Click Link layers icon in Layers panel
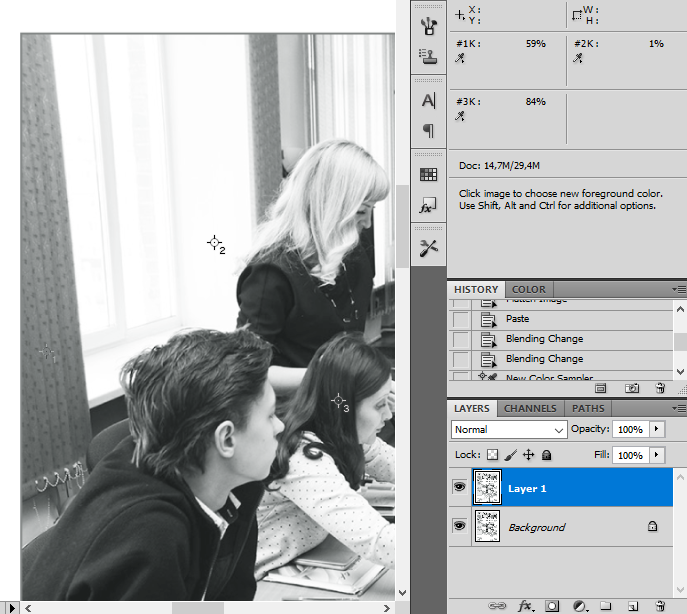 (x=497, y=606)
